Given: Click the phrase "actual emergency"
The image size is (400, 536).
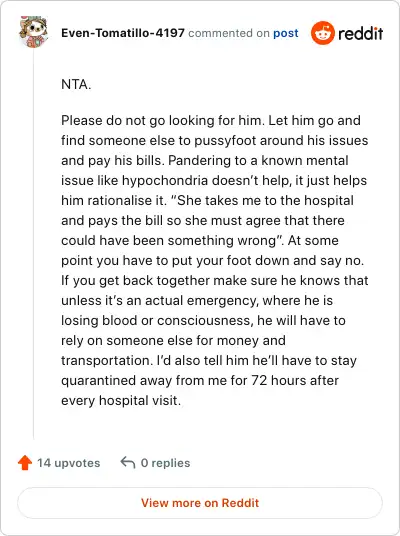Looking at the screenshot, I should (x=199, y=301).
